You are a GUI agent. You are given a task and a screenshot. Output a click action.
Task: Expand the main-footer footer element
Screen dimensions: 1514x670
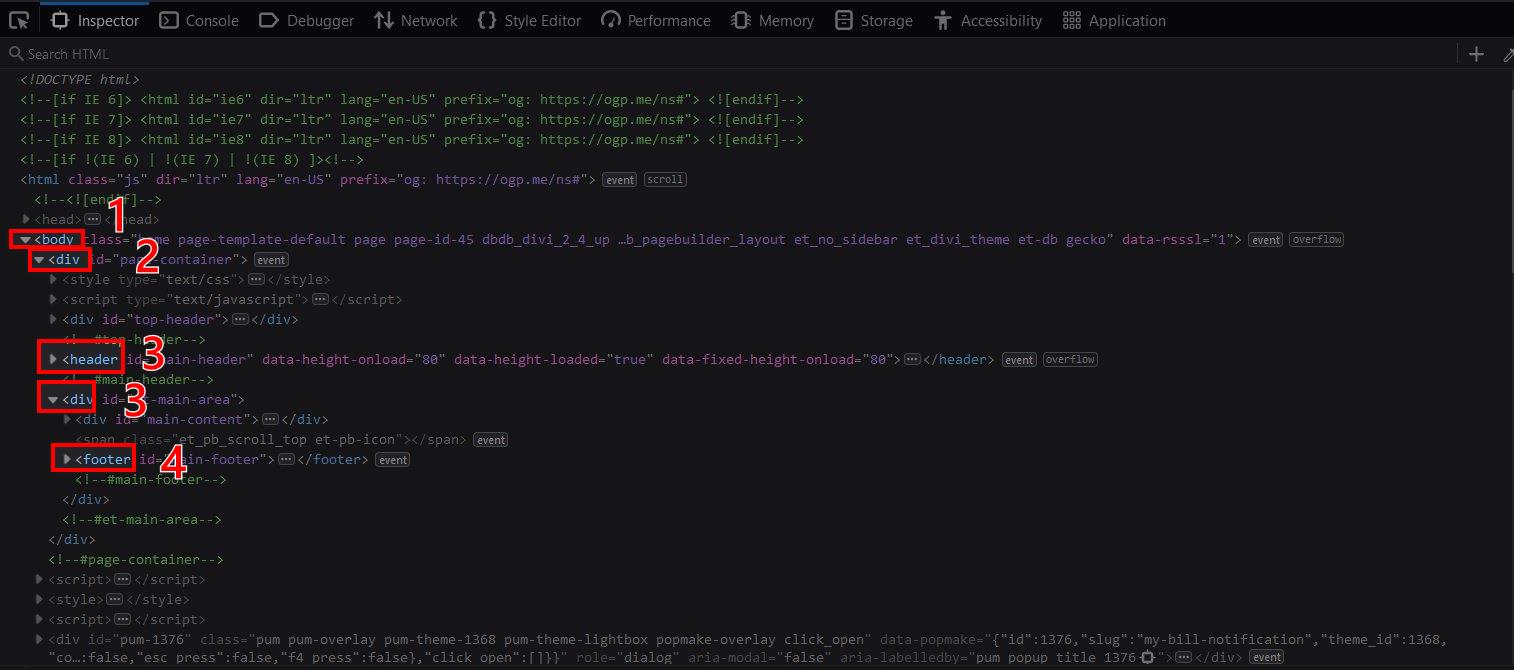point(68,459)
